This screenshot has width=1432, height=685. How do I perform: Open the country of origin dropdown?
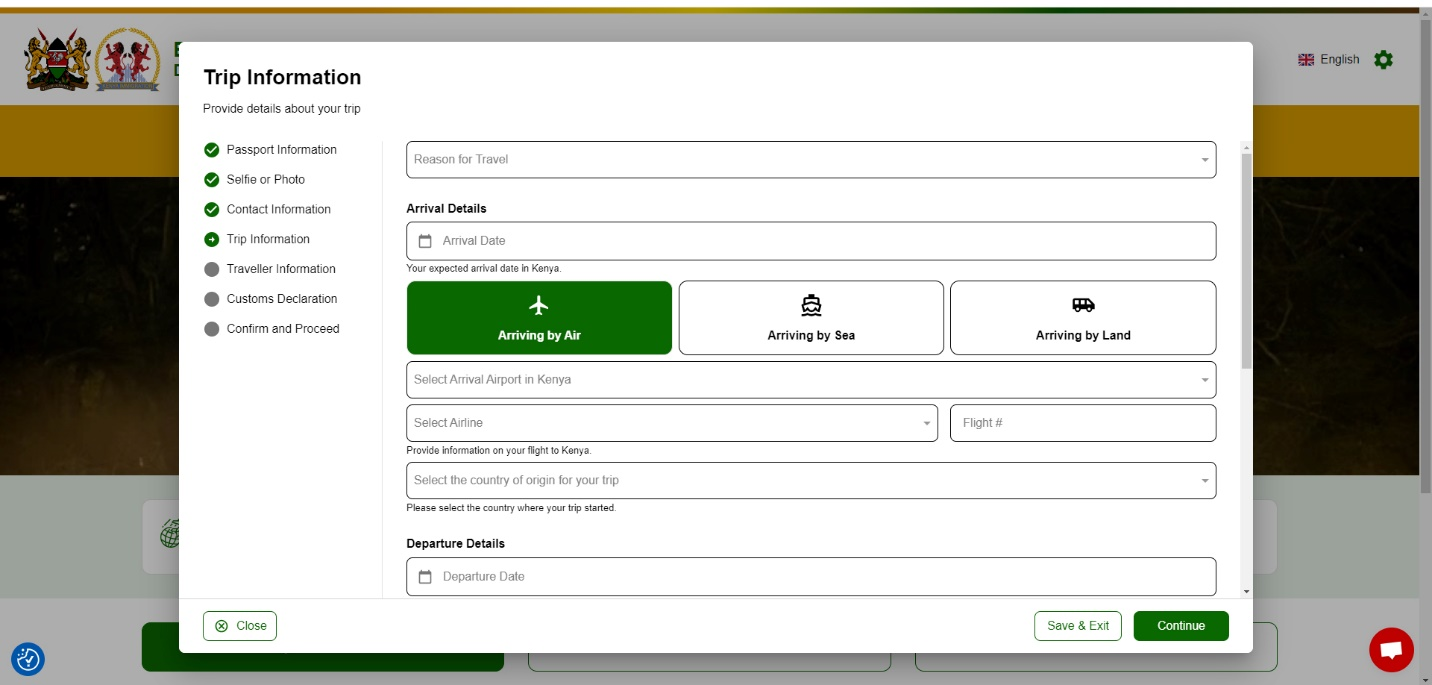[811, 481]
